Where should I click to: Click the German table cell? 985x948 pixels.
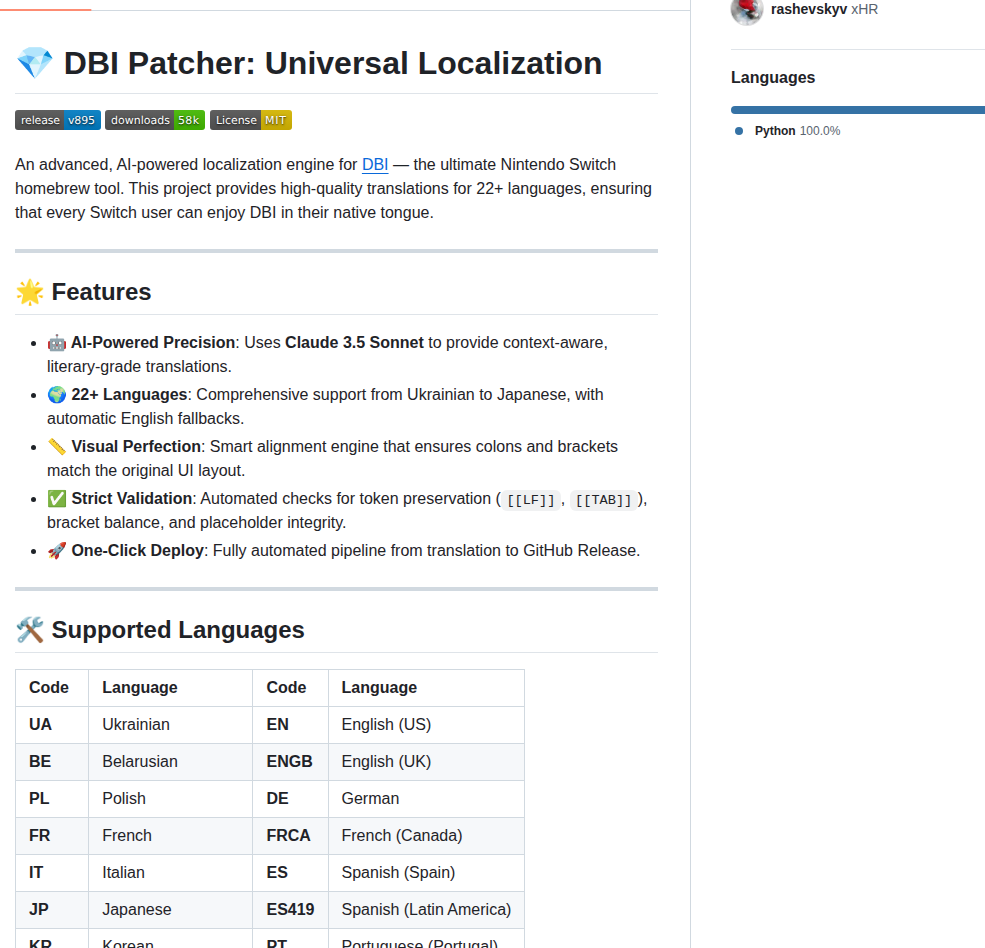(x=427, y=799)
